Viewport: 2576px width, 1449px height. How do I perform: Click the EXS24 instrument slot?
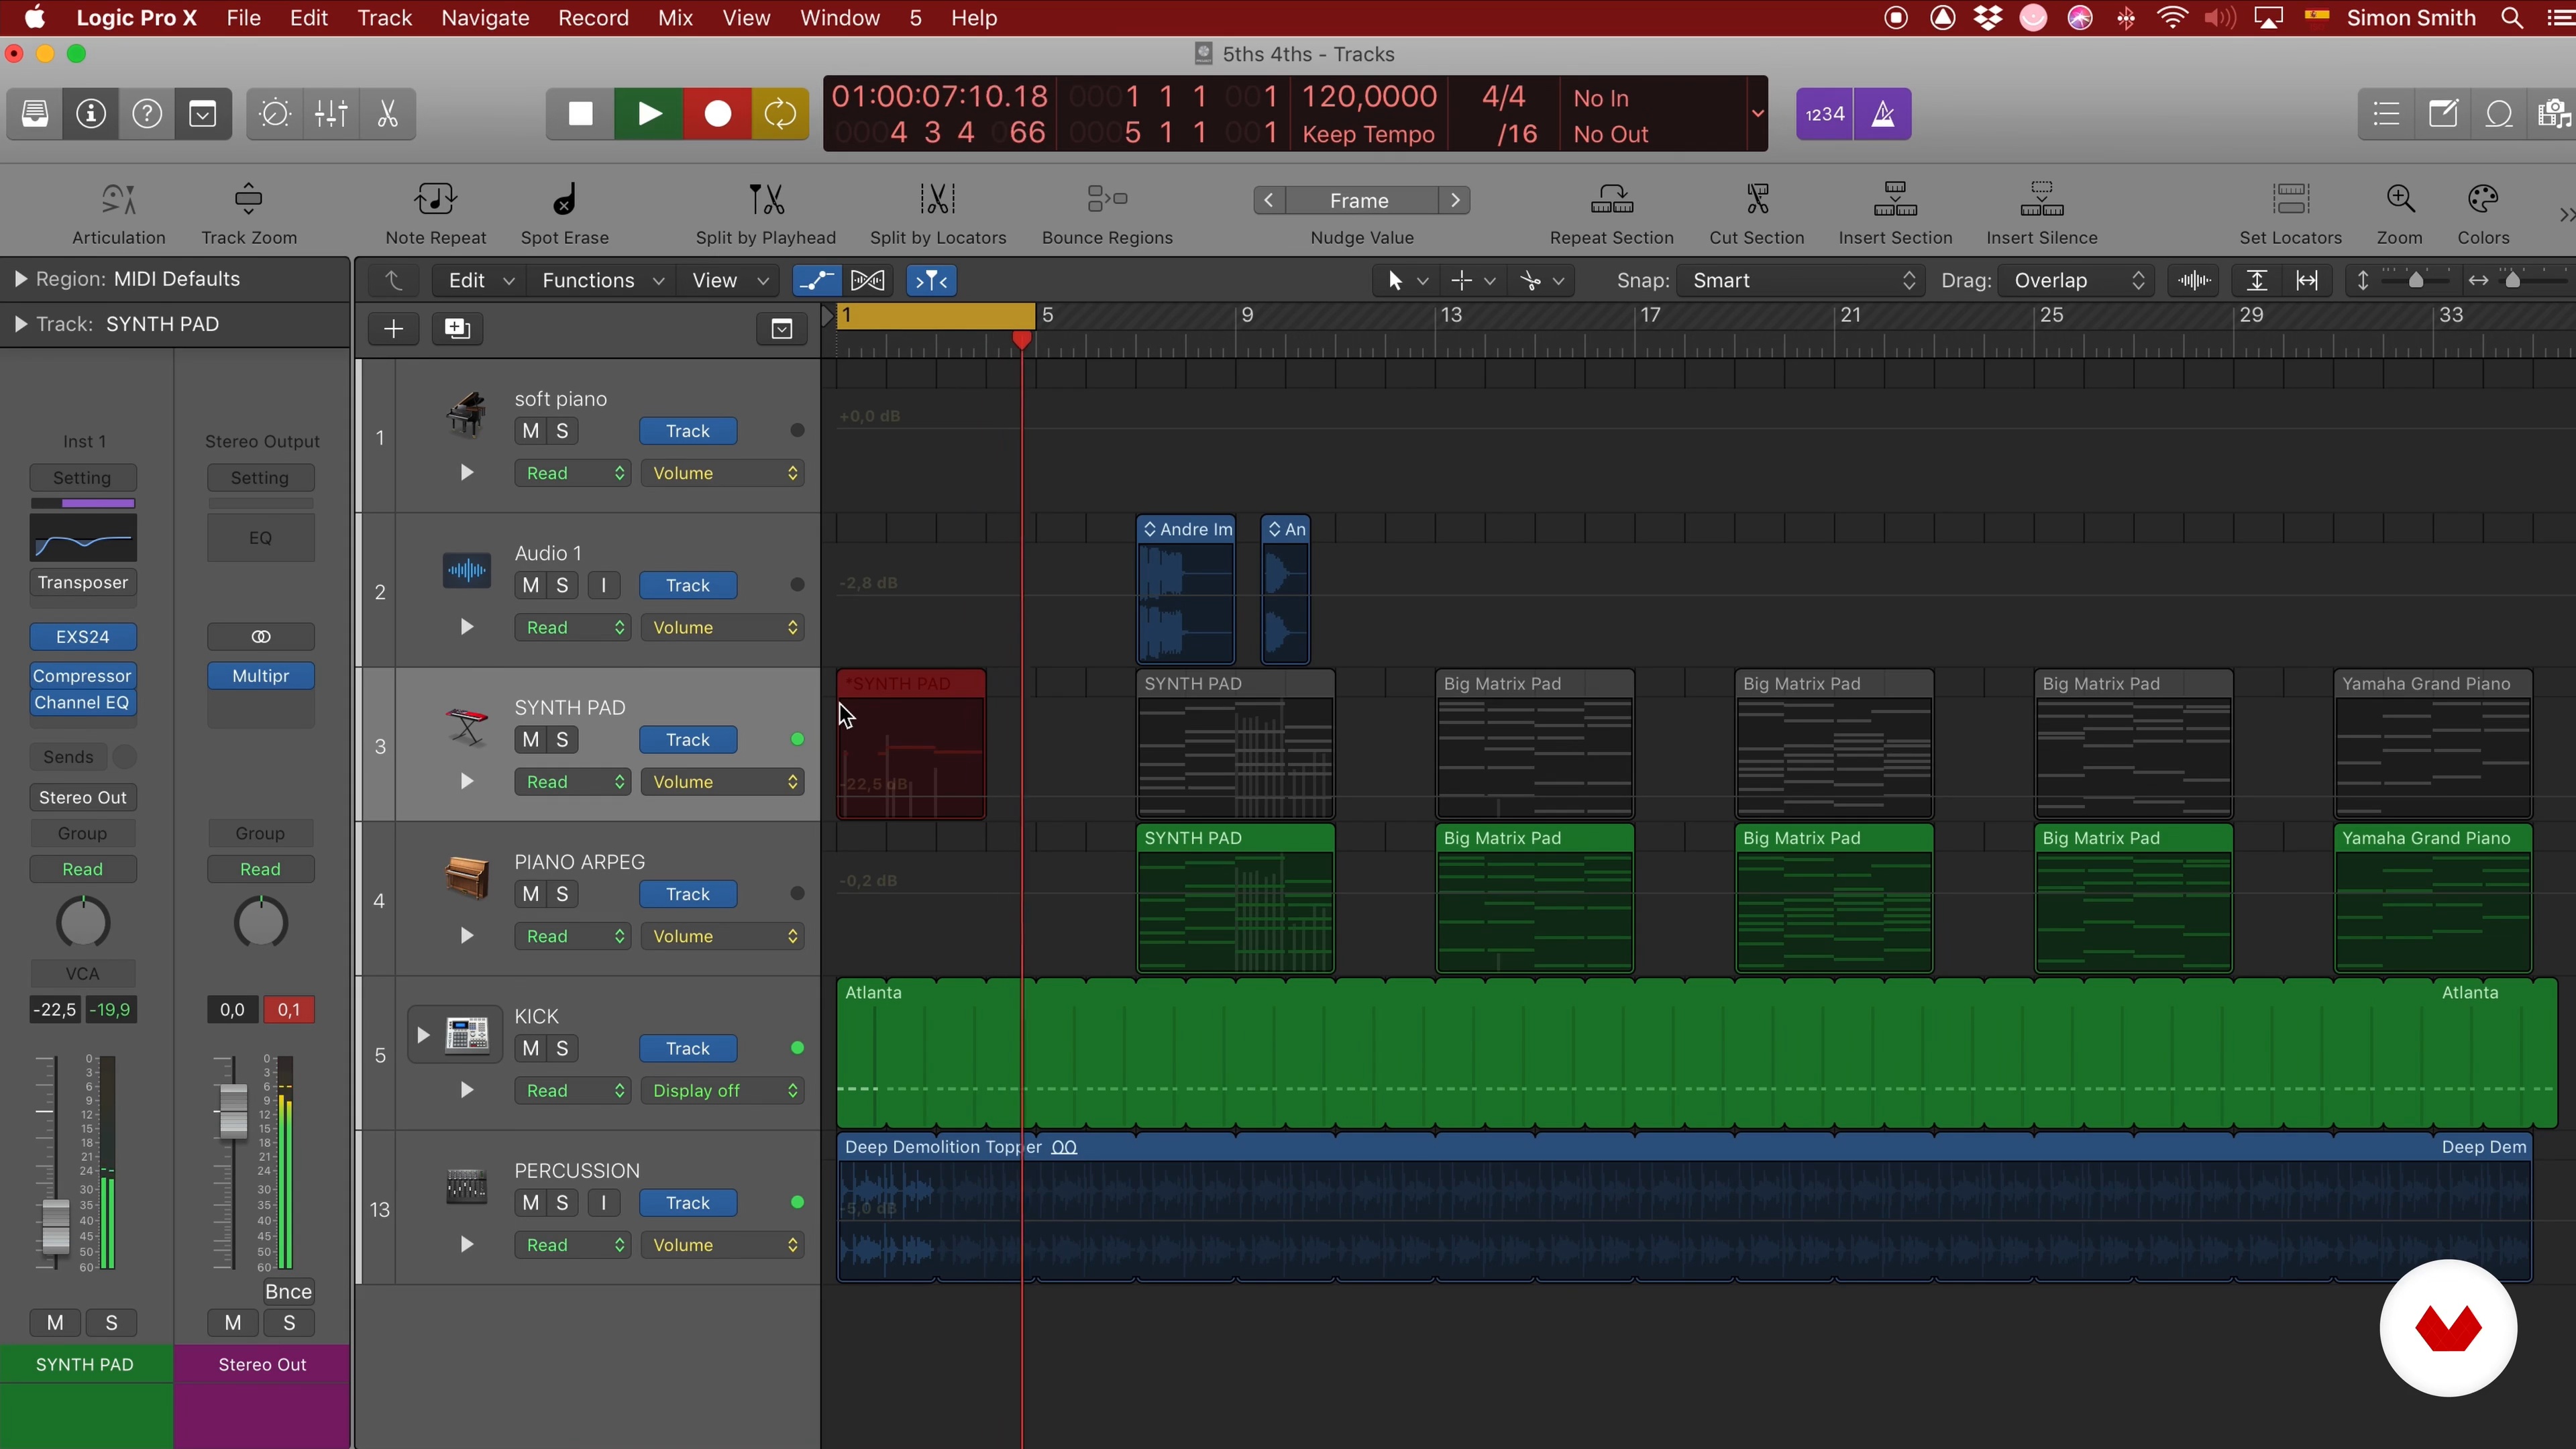[83, 637]
